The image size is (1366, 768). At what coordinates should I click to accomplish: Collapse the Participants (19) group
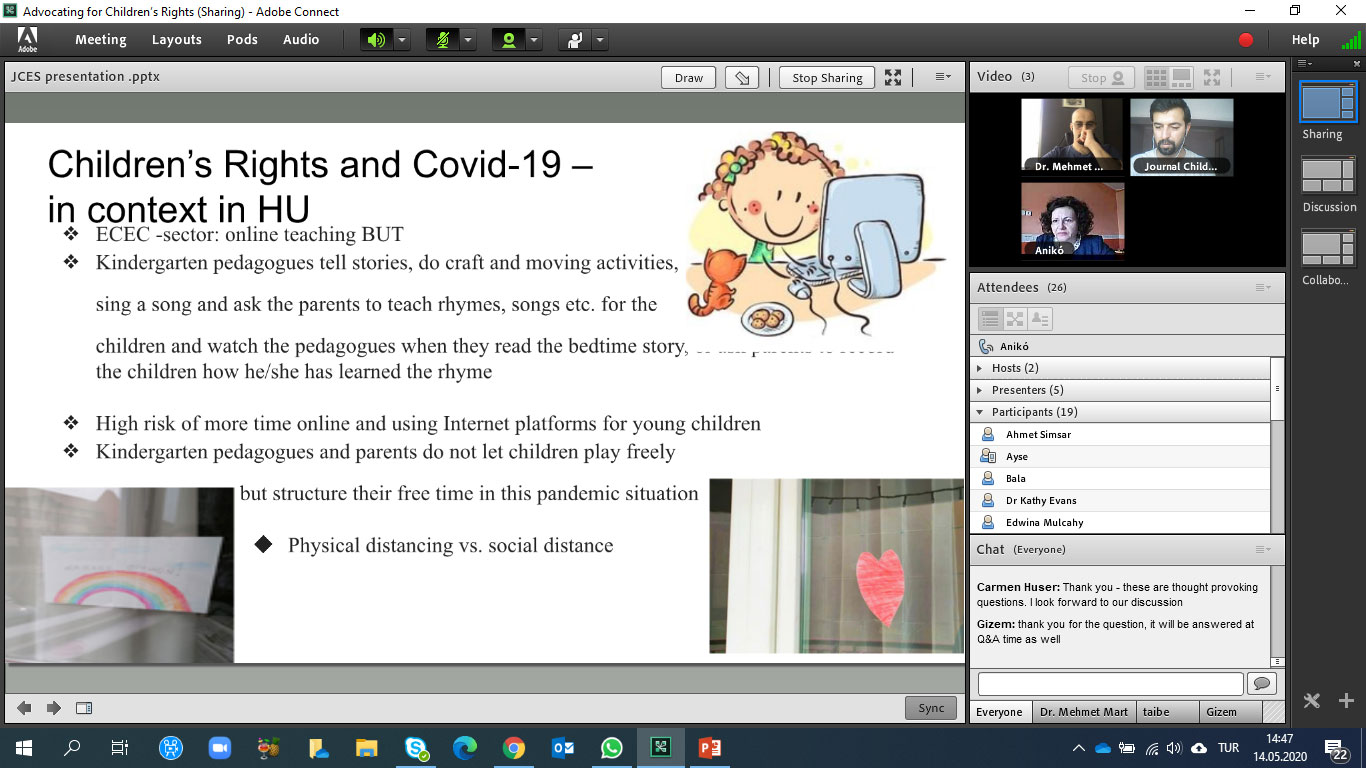point(981,412)
